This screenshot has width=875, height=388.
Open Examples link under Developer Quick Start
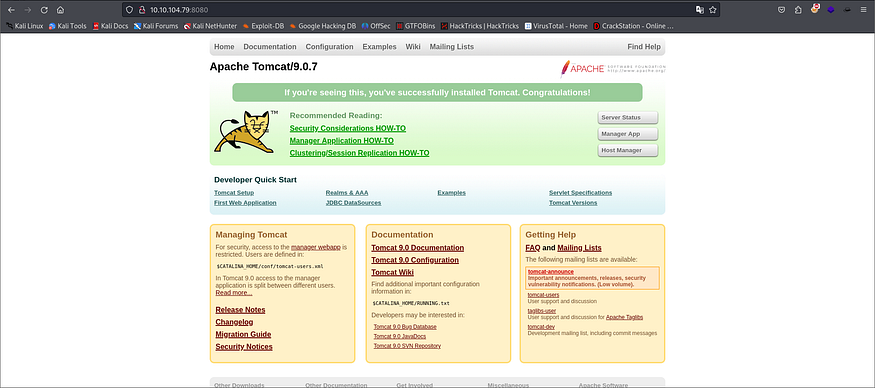(x=451, y=193)
